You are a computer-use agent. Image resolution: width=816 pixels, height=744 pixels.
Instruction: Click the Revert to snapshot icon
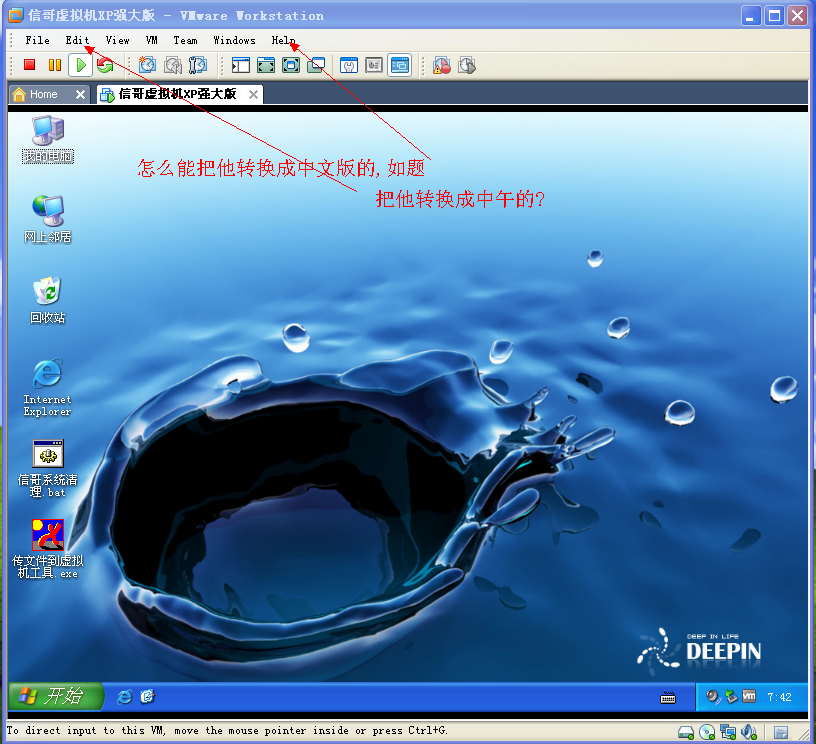tap(173, 65)
